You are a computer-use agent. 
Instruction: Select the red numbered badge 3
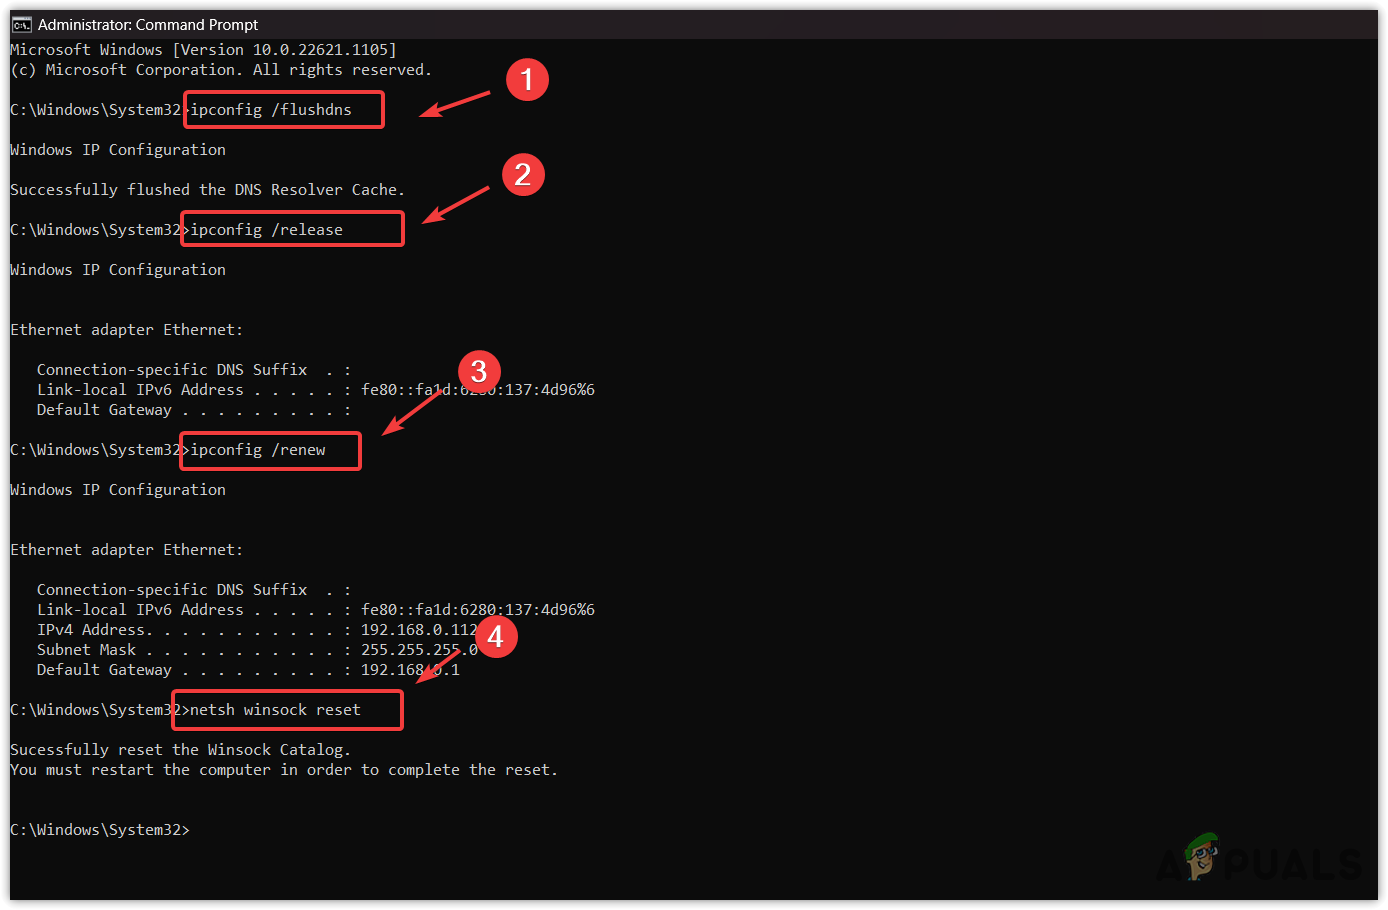[479, 371]
